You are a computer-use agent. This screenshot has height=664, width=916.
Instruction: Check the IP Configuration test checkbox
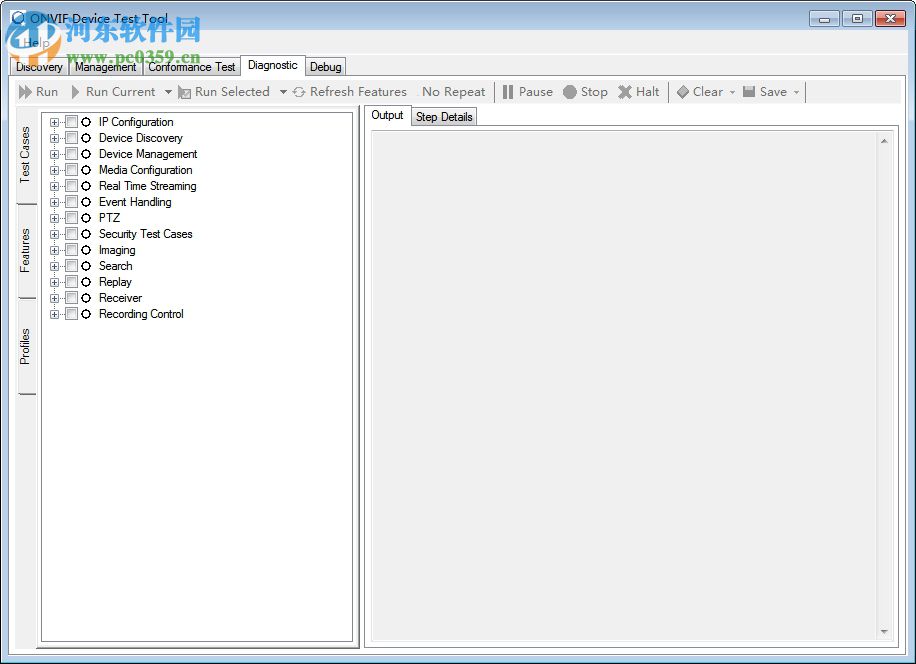coord(71,122)
